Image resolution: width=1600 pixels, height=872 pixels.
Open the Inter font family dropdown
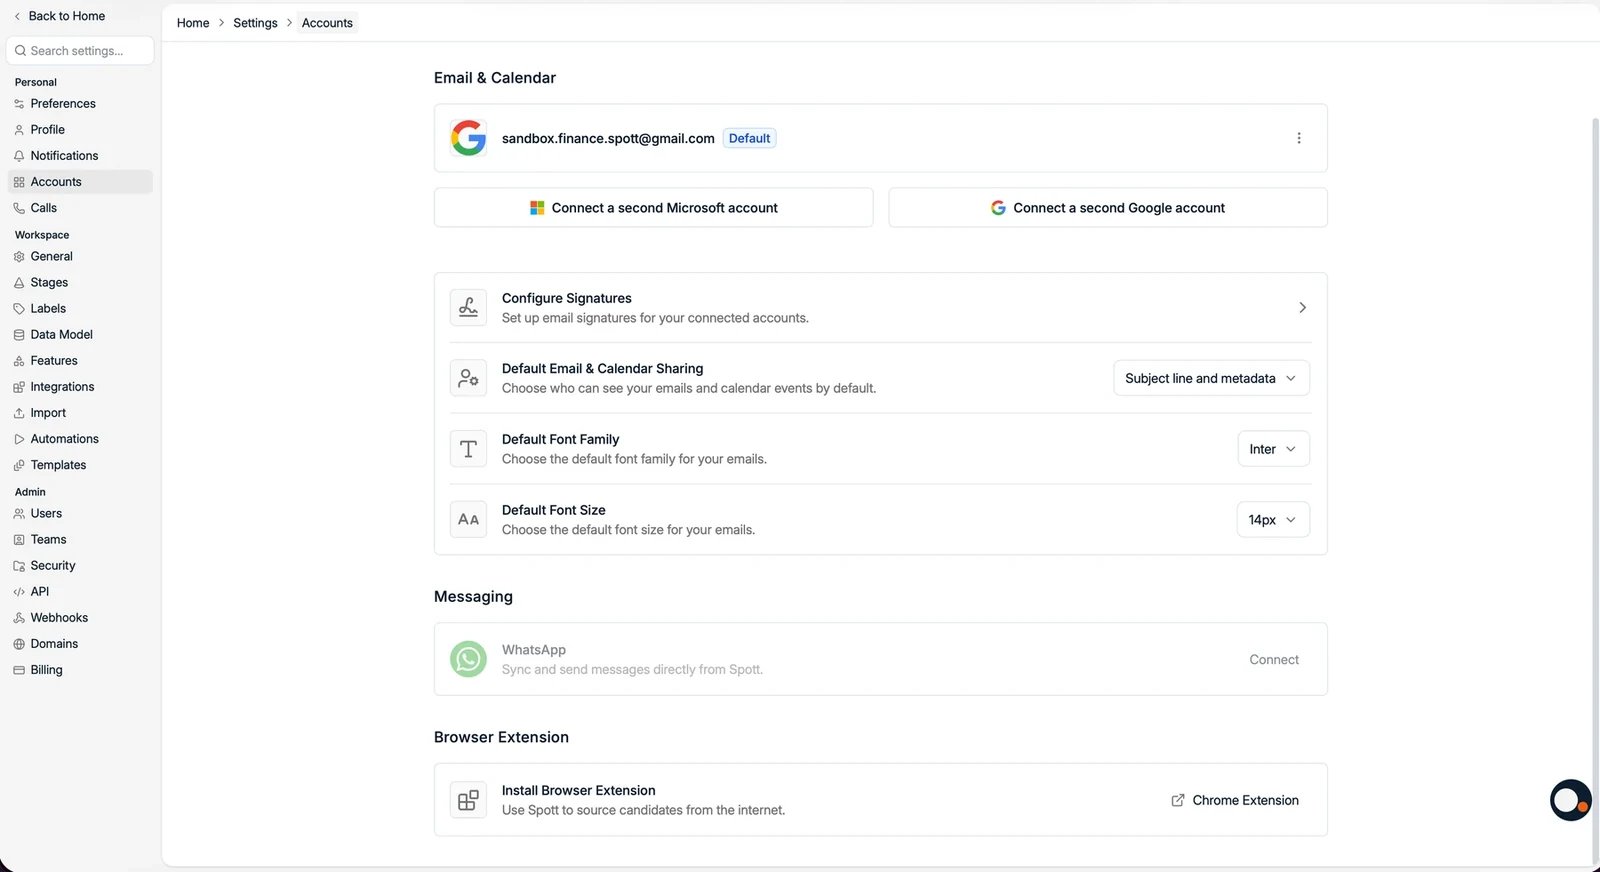(x=1273, y=449)
